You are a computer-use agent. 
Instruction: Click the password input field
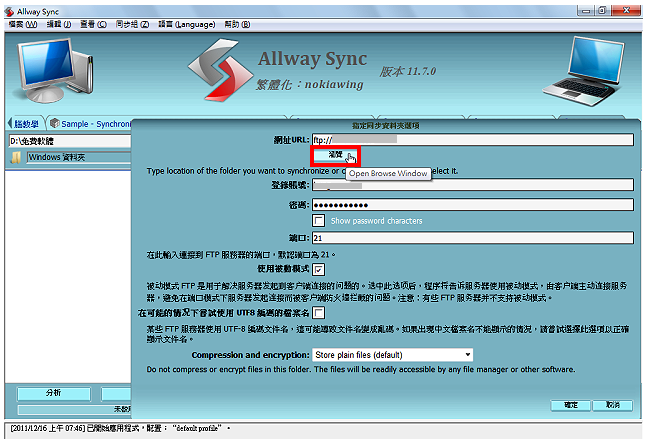click(x=473, y=205)
